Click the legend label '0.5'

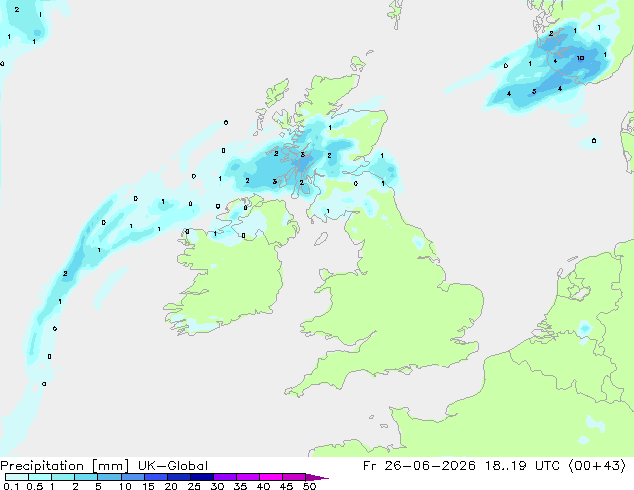[x=35, y=486]
